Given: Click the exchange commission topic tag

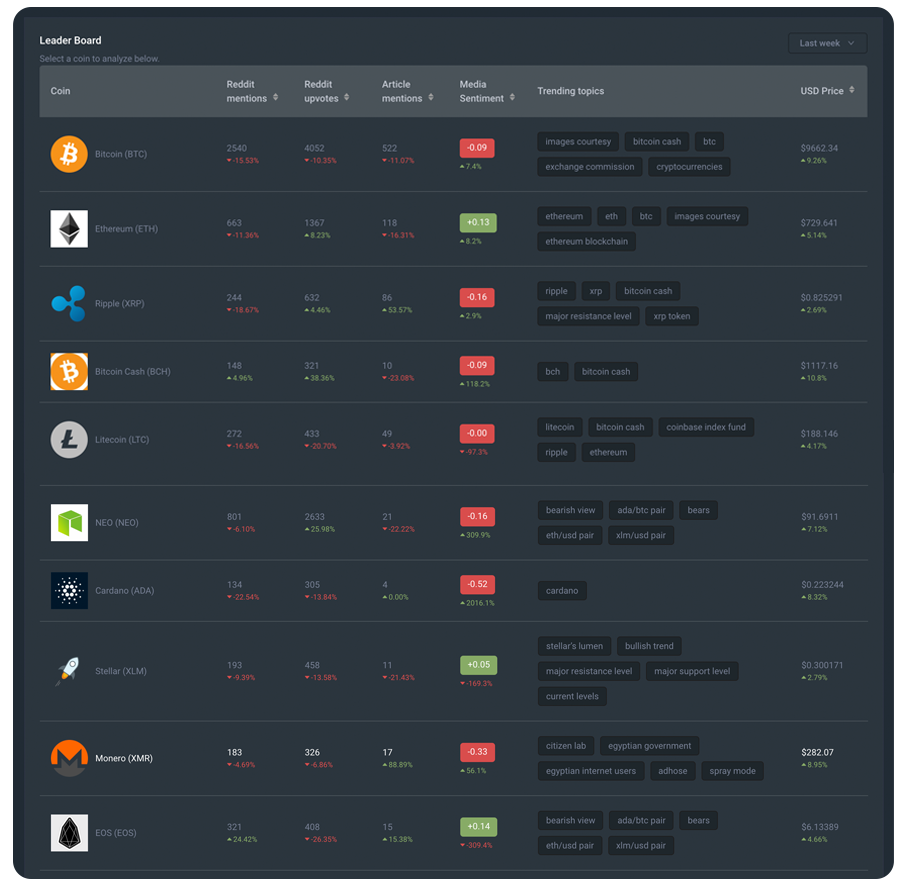Looking at the screenshot, I should 589,167.
